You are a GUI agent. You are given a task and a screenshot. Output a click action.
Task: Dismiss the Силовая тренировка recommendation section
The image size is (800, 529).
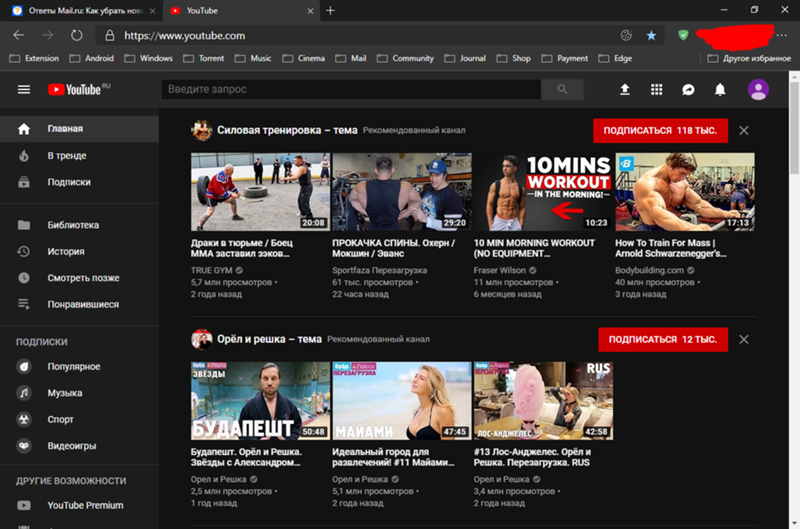click(x=744, y=131)
